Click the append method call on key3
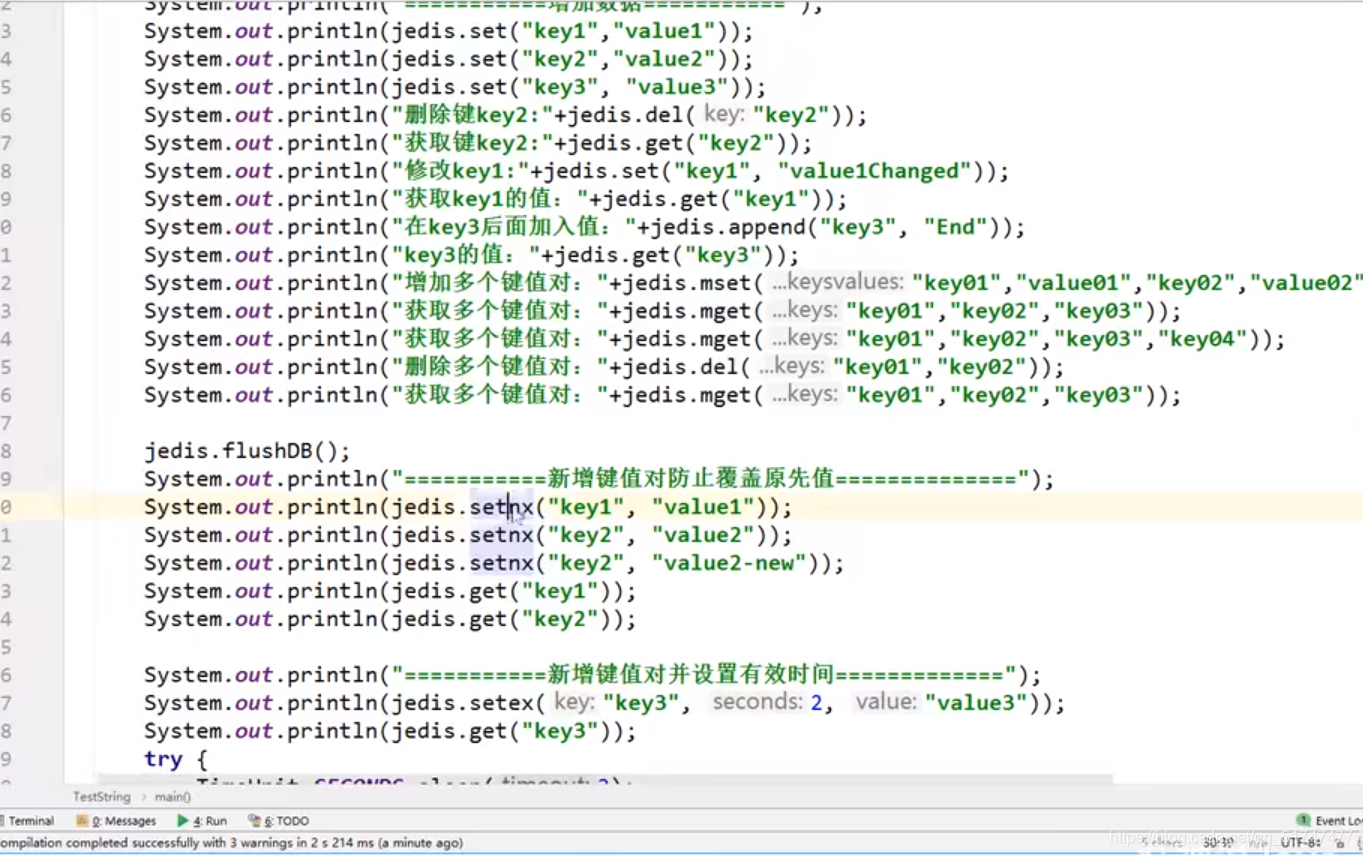Viewport: 1363px width, 856px height. point(769,227)
